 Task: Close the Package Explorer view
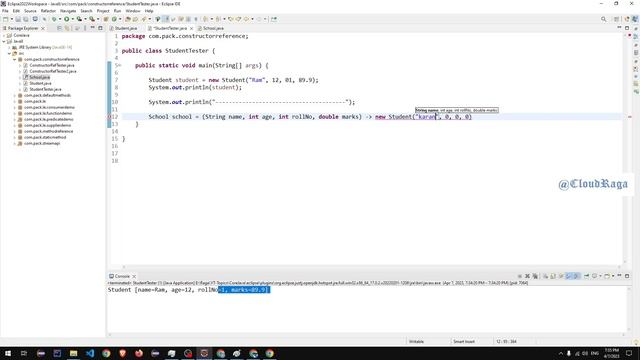pyautogui.click(x=43, y=28)
